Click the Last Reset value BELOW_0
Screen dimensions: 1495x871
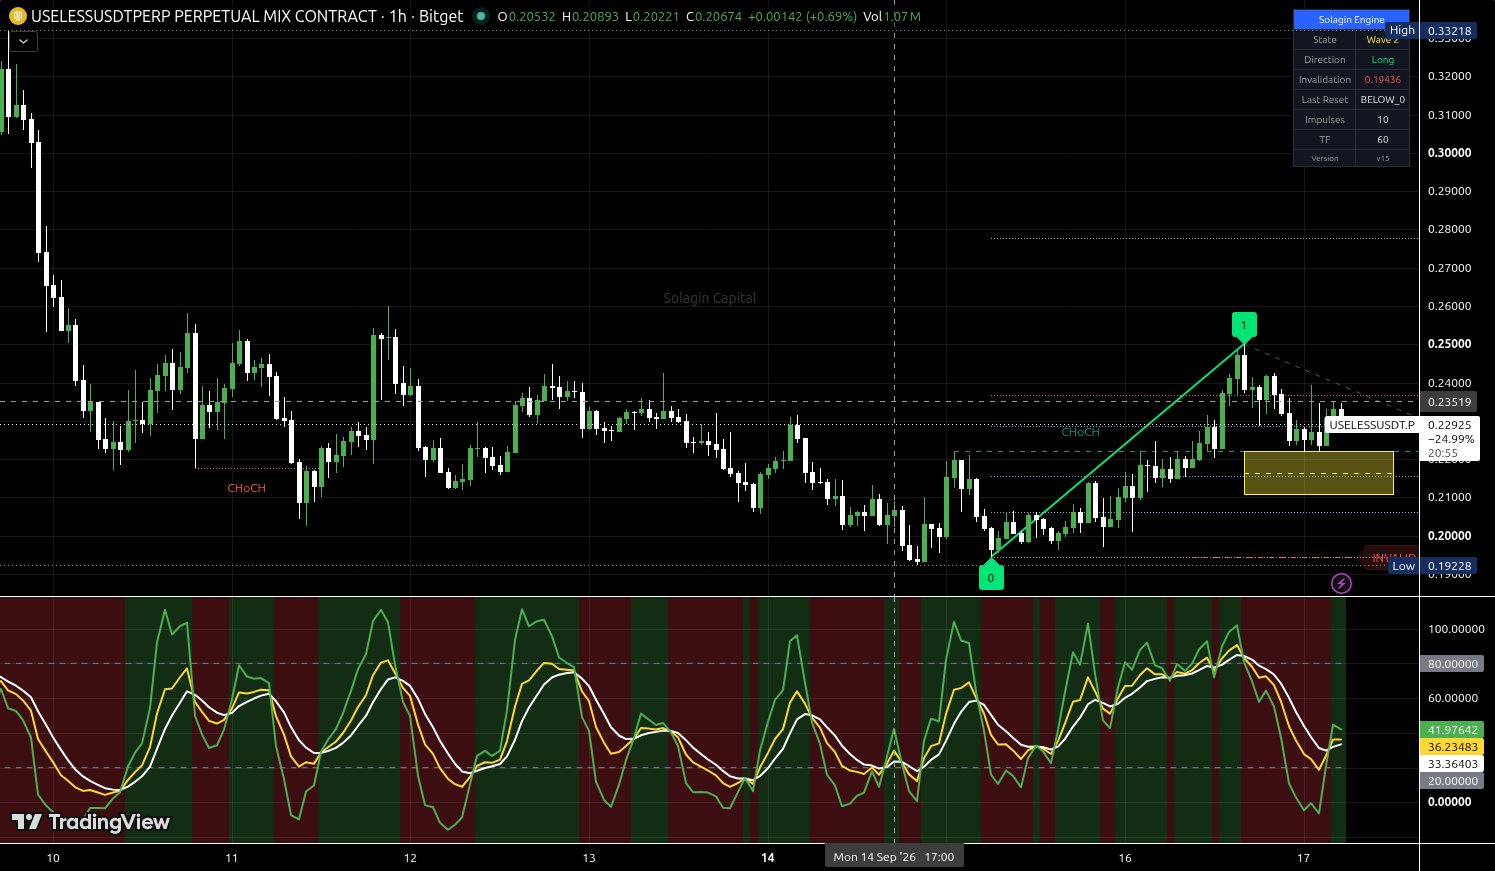(x=1383, y=100)
